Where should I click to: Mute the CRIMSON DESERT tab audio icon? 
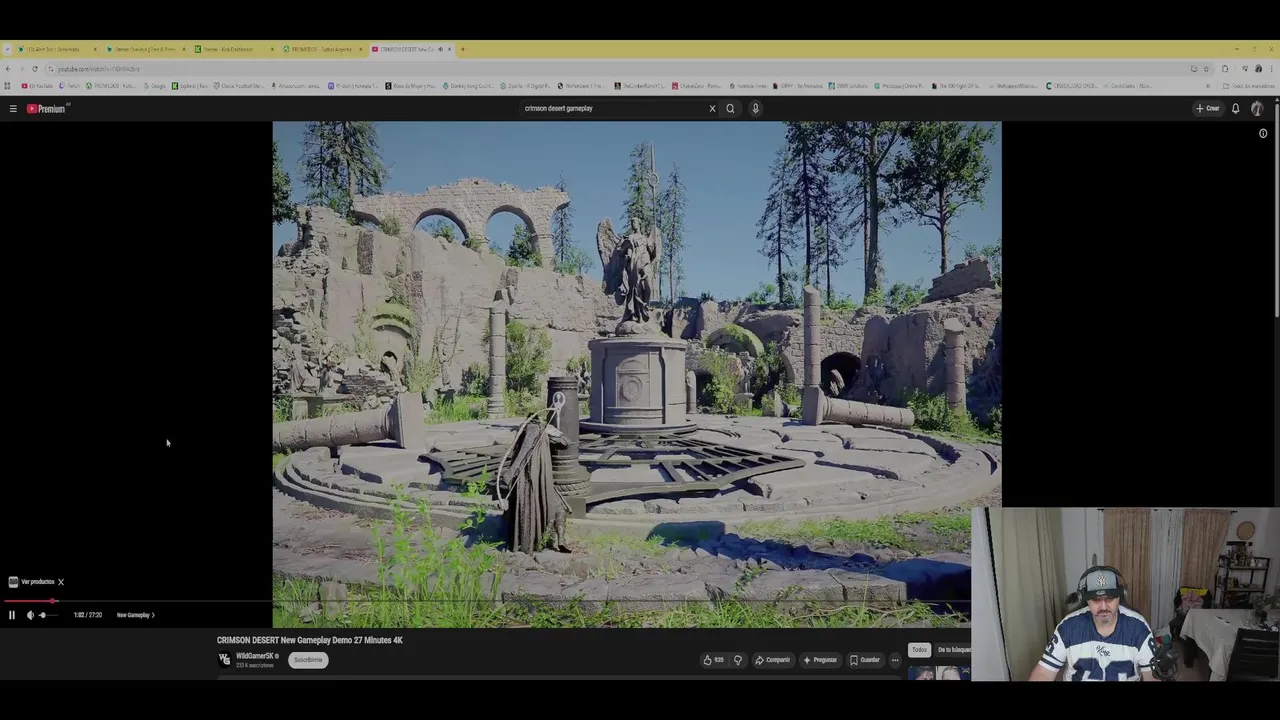click(440, 49)
